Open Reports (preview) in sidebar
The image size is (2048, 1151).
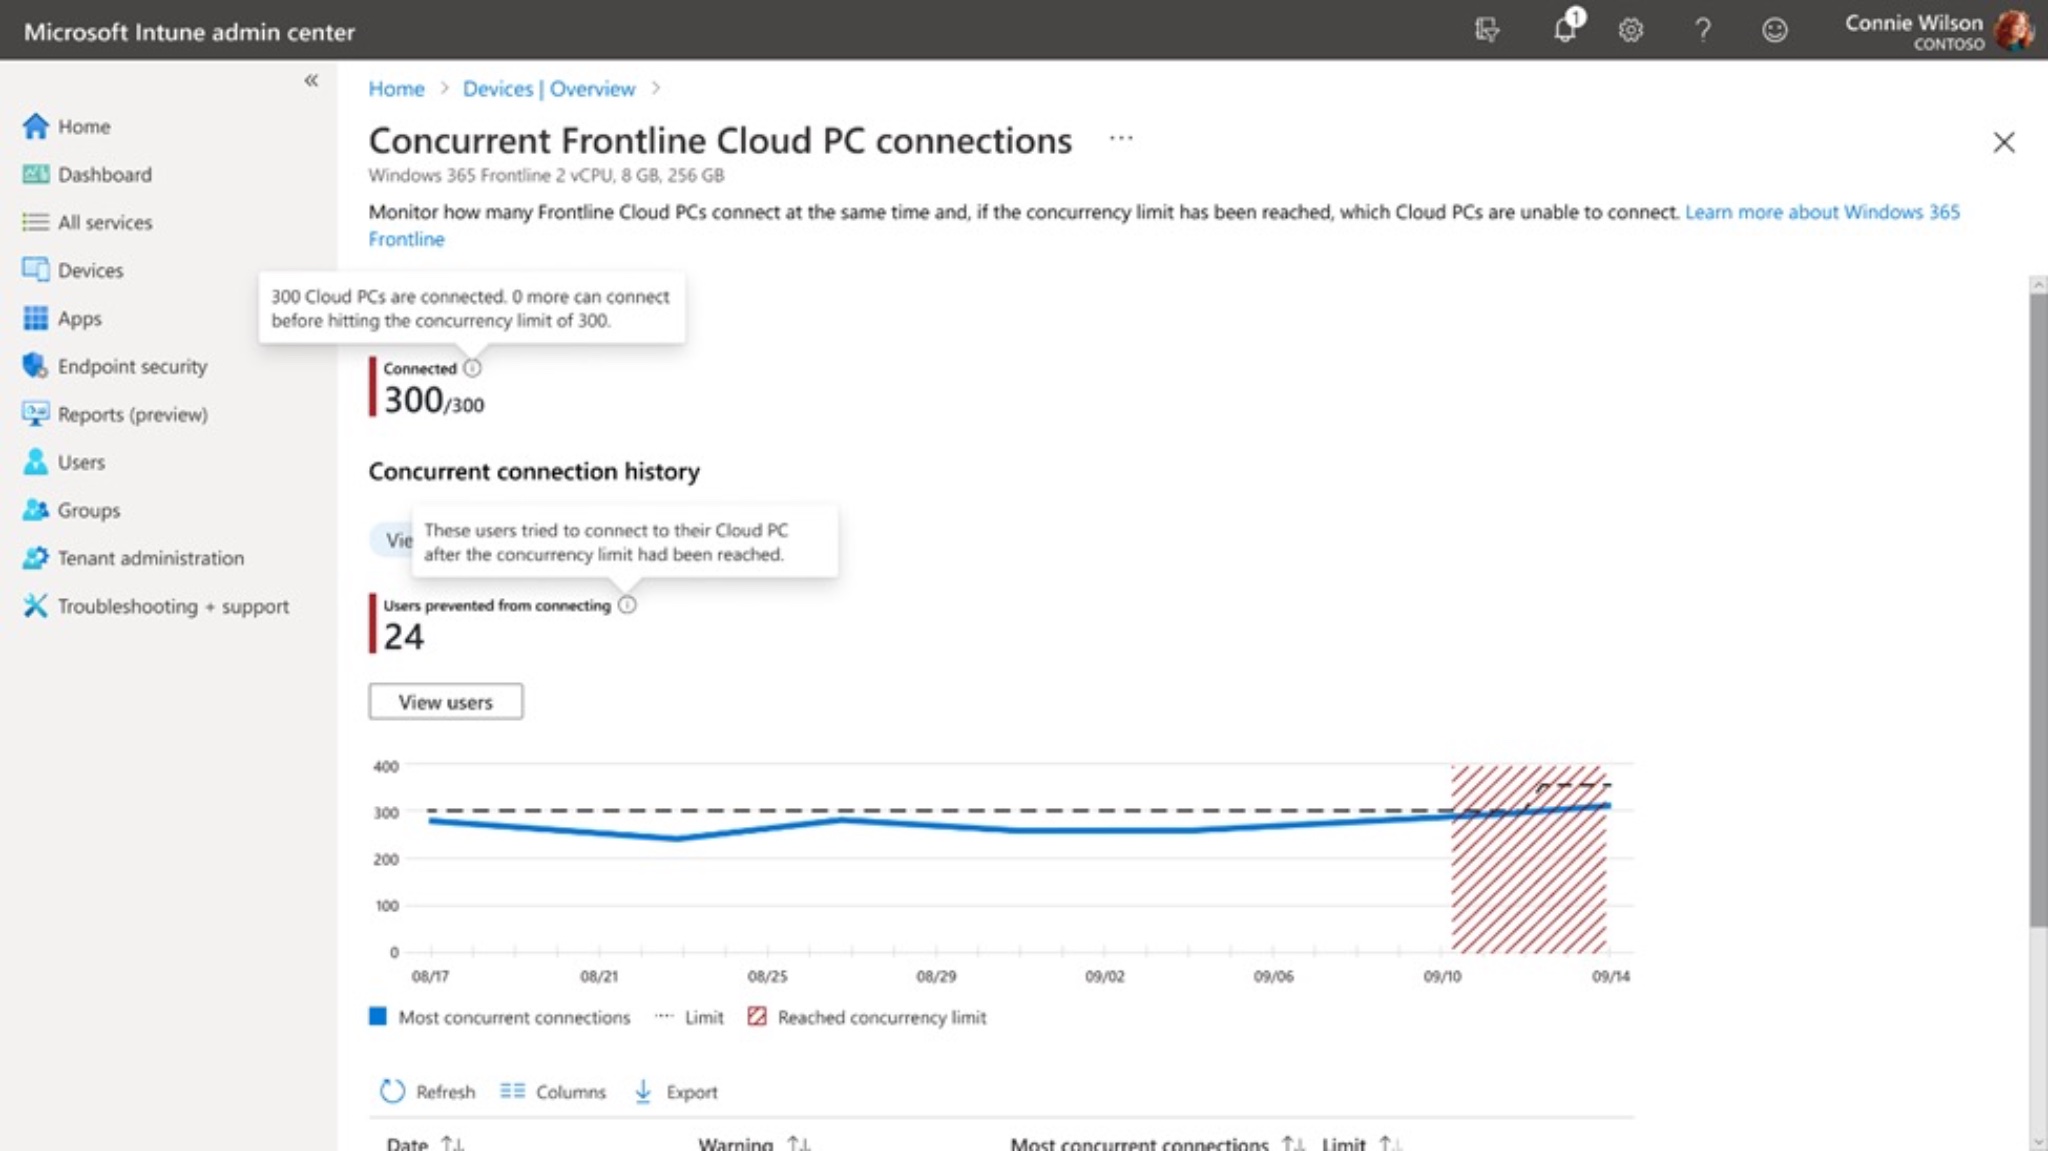[114, 414]
